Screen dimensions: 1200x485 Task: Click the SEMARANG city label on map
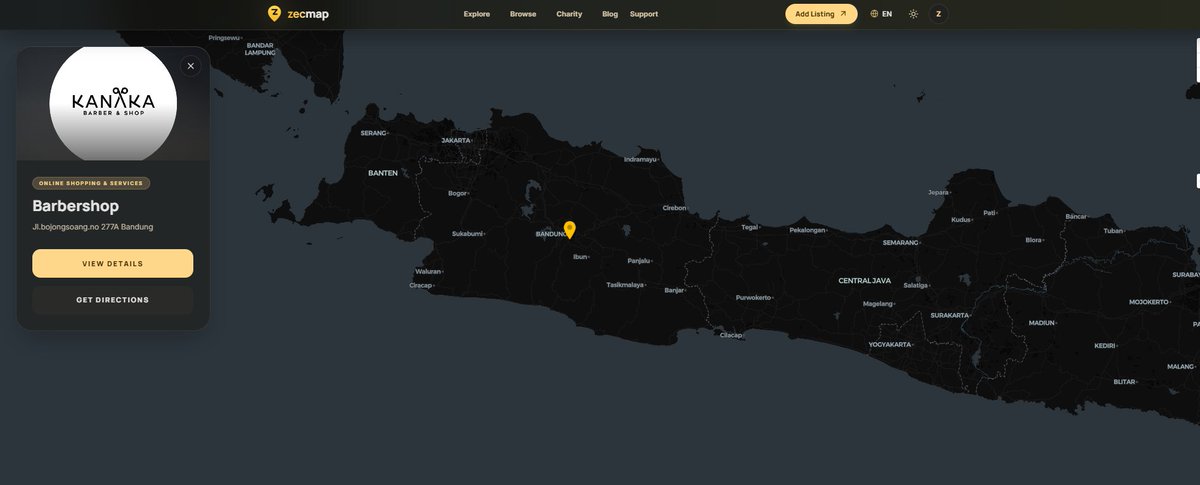(900, 242)
